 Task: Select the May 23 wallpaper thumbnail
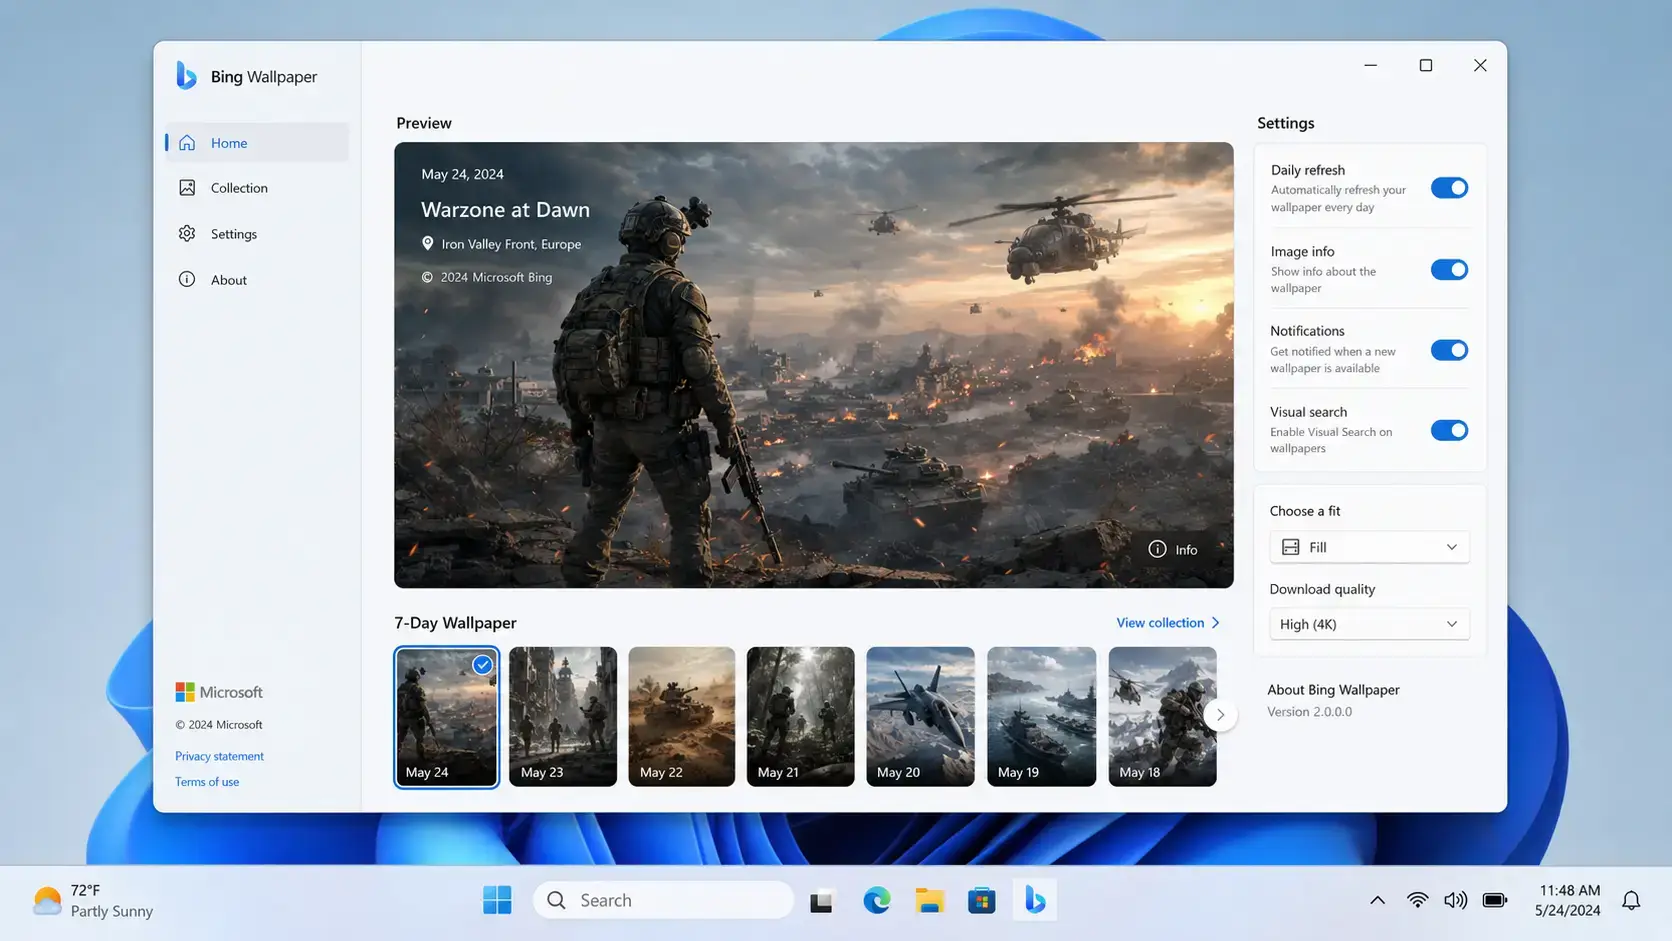click(563, 716)
